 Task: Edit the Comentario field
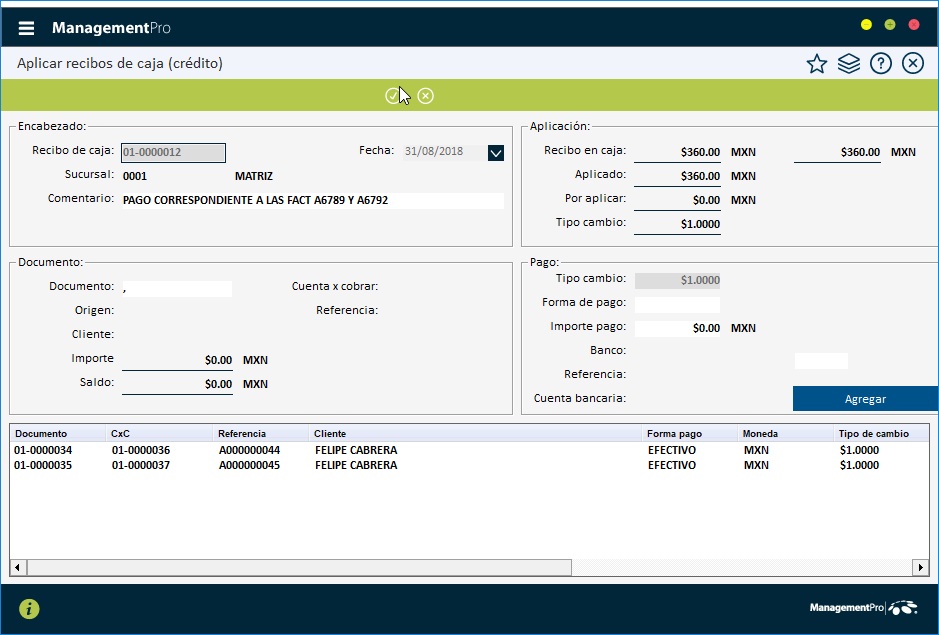313,201
